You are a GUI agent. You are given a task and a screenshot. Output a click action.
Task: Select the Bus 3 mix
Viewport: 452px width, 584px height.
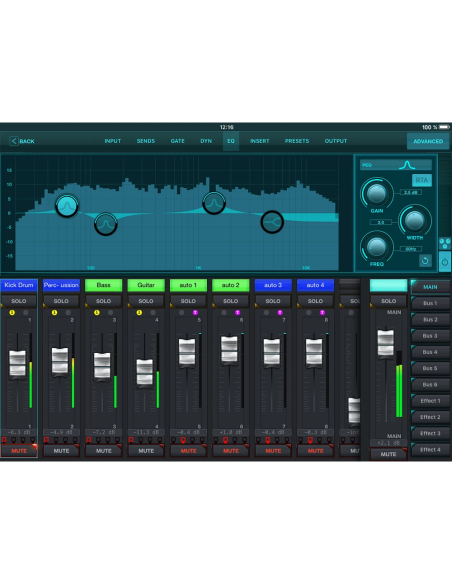point(430,336)
